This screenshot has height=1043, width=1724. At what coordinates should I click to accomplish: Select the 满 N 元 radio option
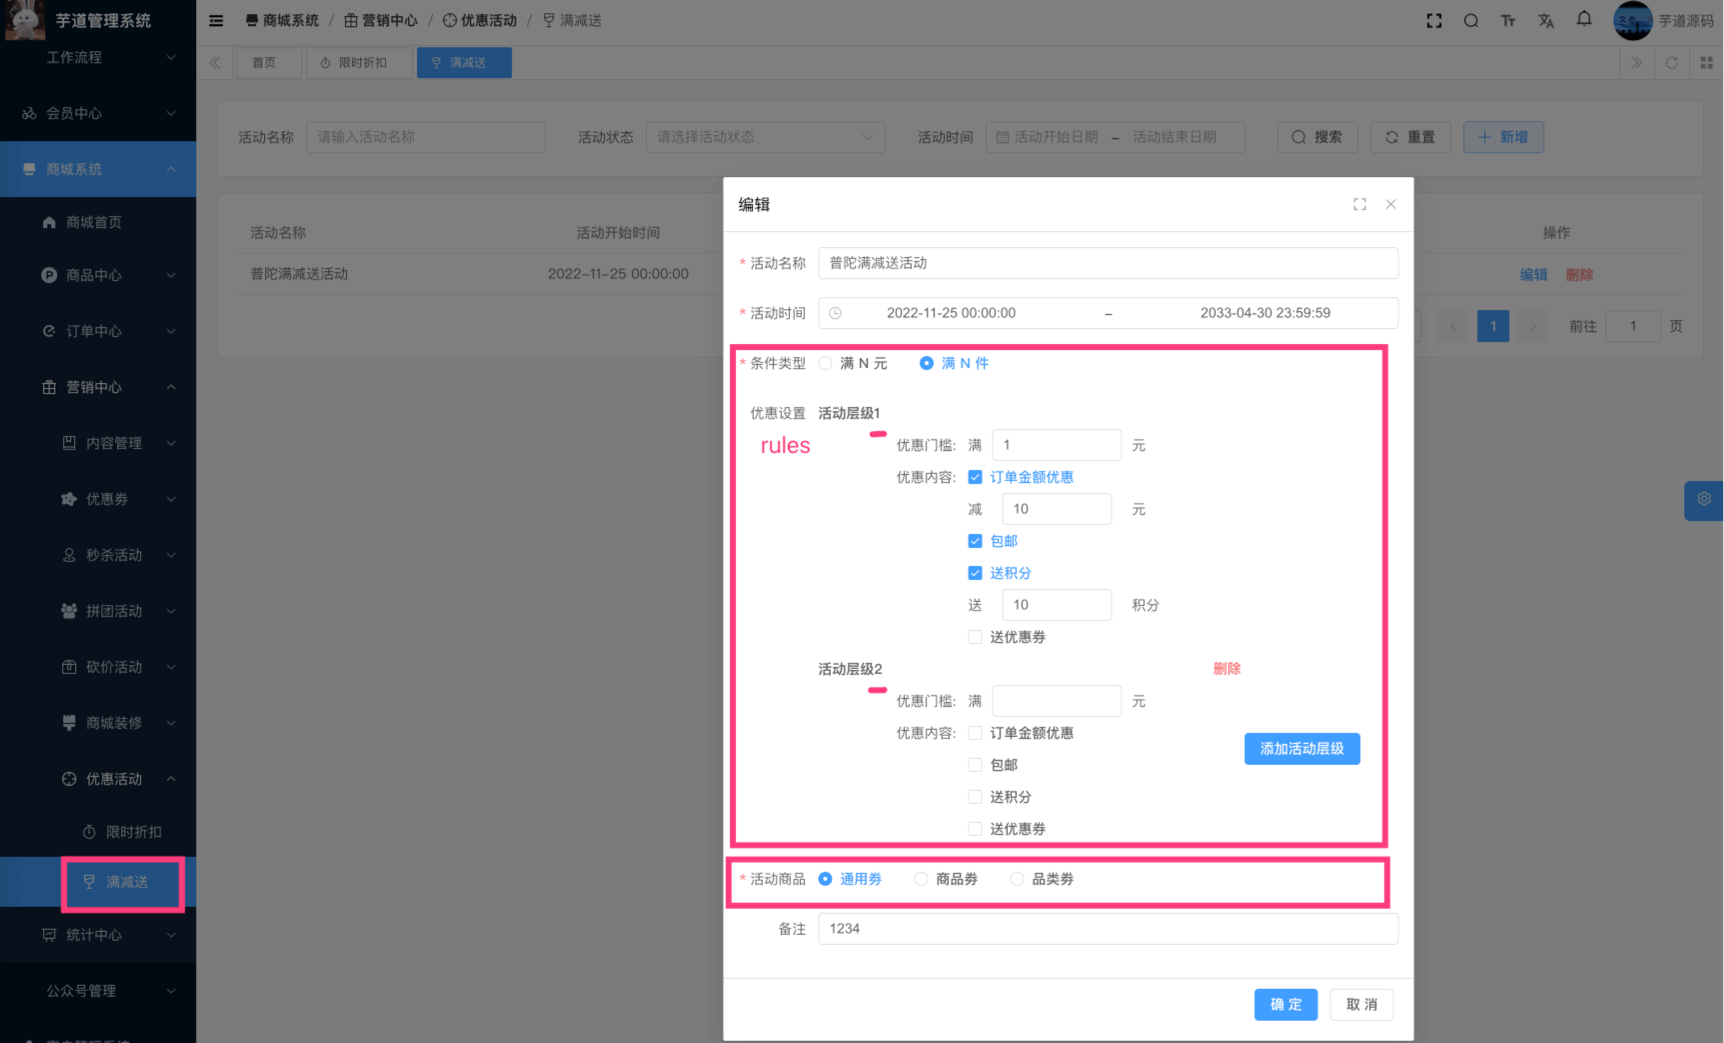[826, 363]
